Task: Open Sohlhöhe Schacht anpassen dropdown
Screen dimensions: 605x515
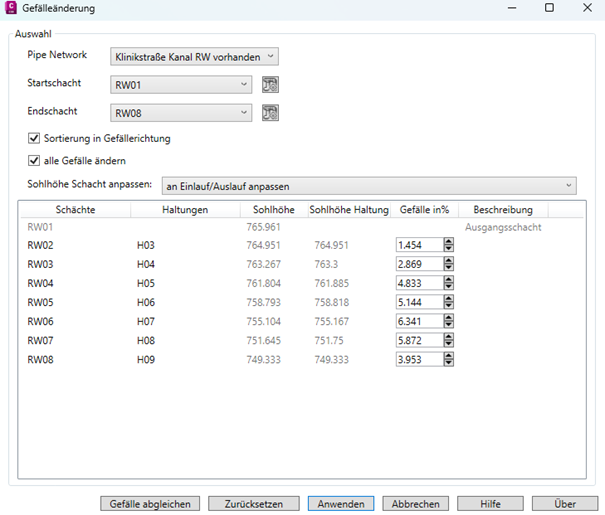Action: coord(369,185)
